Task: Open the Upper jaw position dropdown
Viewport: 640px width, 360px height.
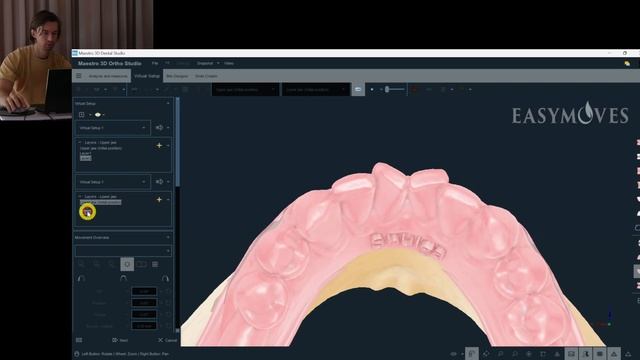Action: (x=245, y=89)
